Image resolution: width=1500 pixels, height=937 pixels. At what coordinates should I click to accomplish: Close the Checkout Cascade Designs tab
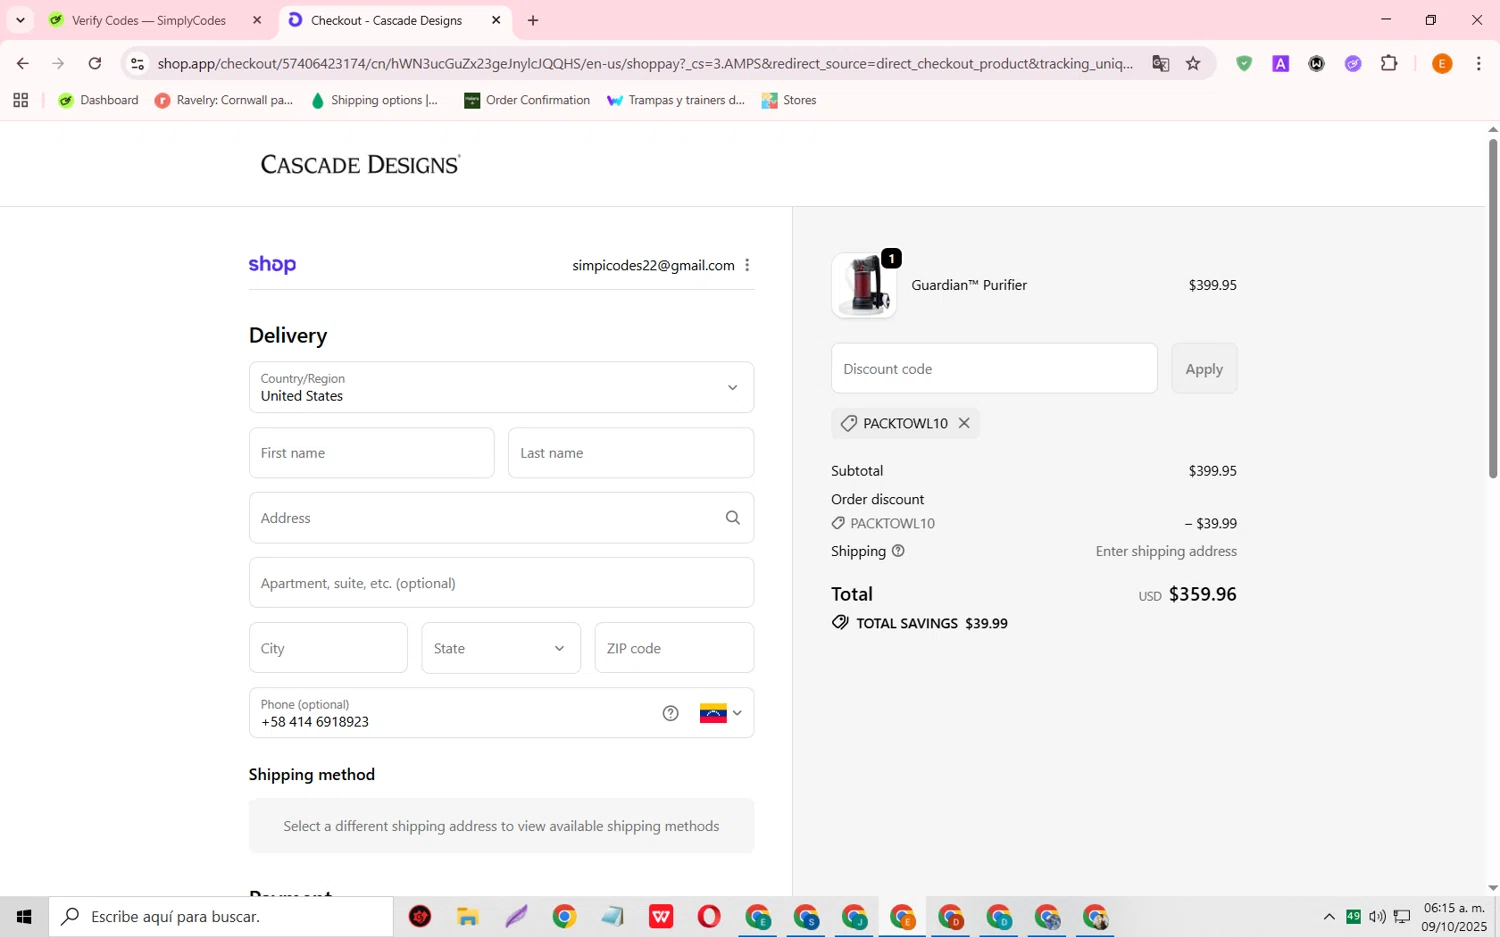[496, 20]
